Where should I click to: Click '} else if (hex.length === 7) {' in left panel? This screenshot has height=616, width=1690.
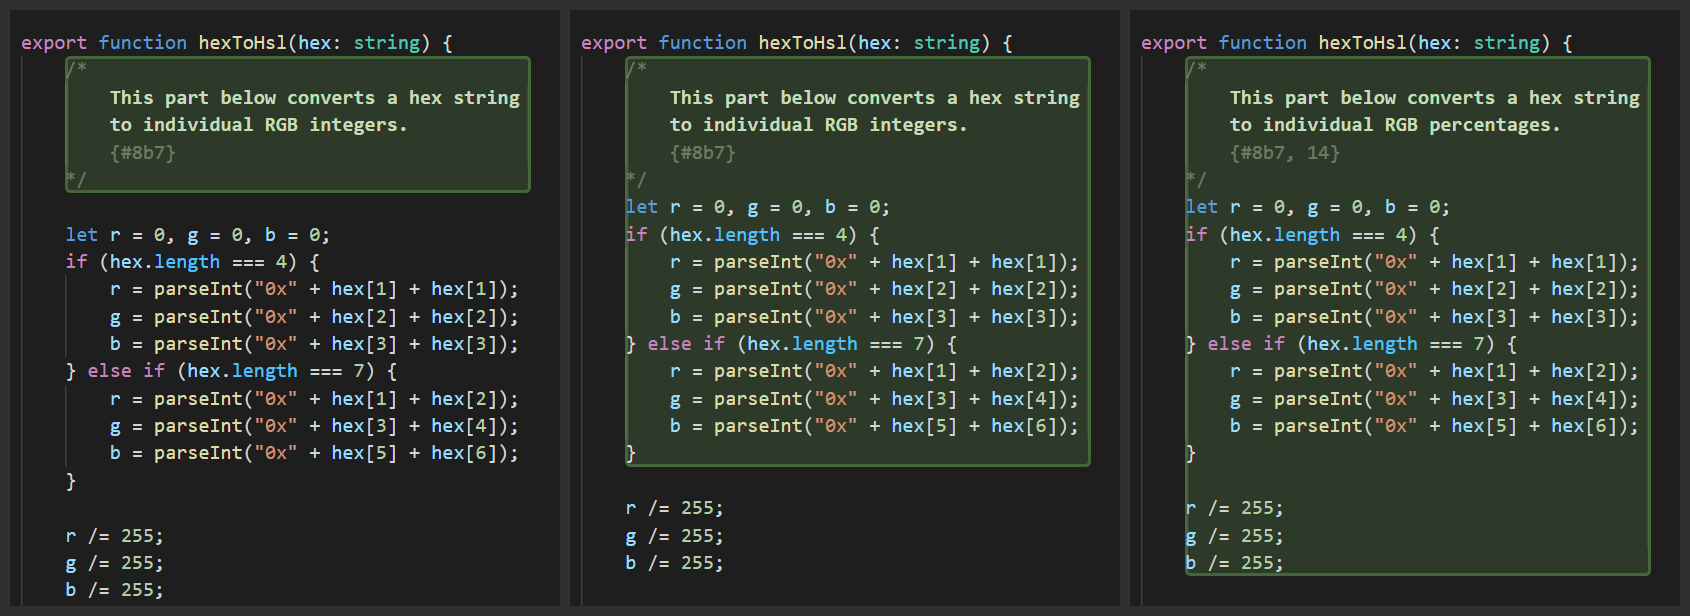pyautogui.click(x=232, y=371)
